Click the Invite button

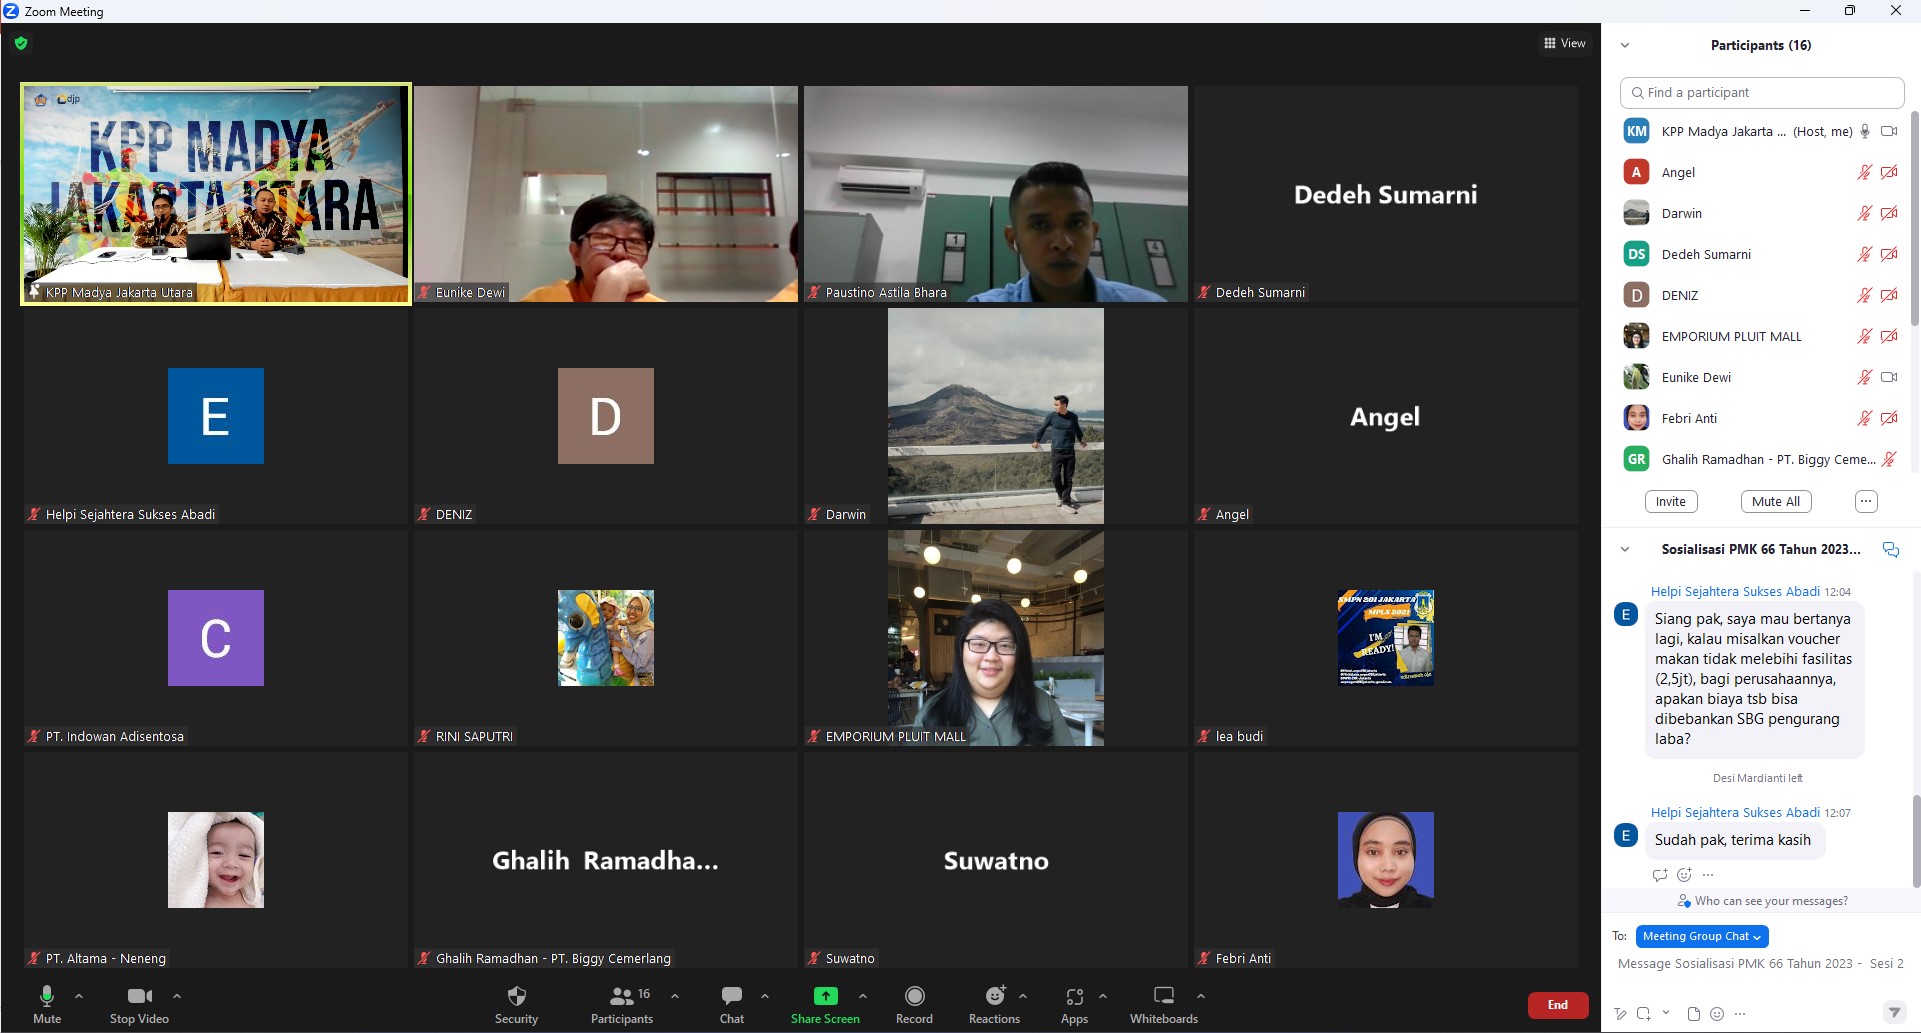tap(1671, 501)
